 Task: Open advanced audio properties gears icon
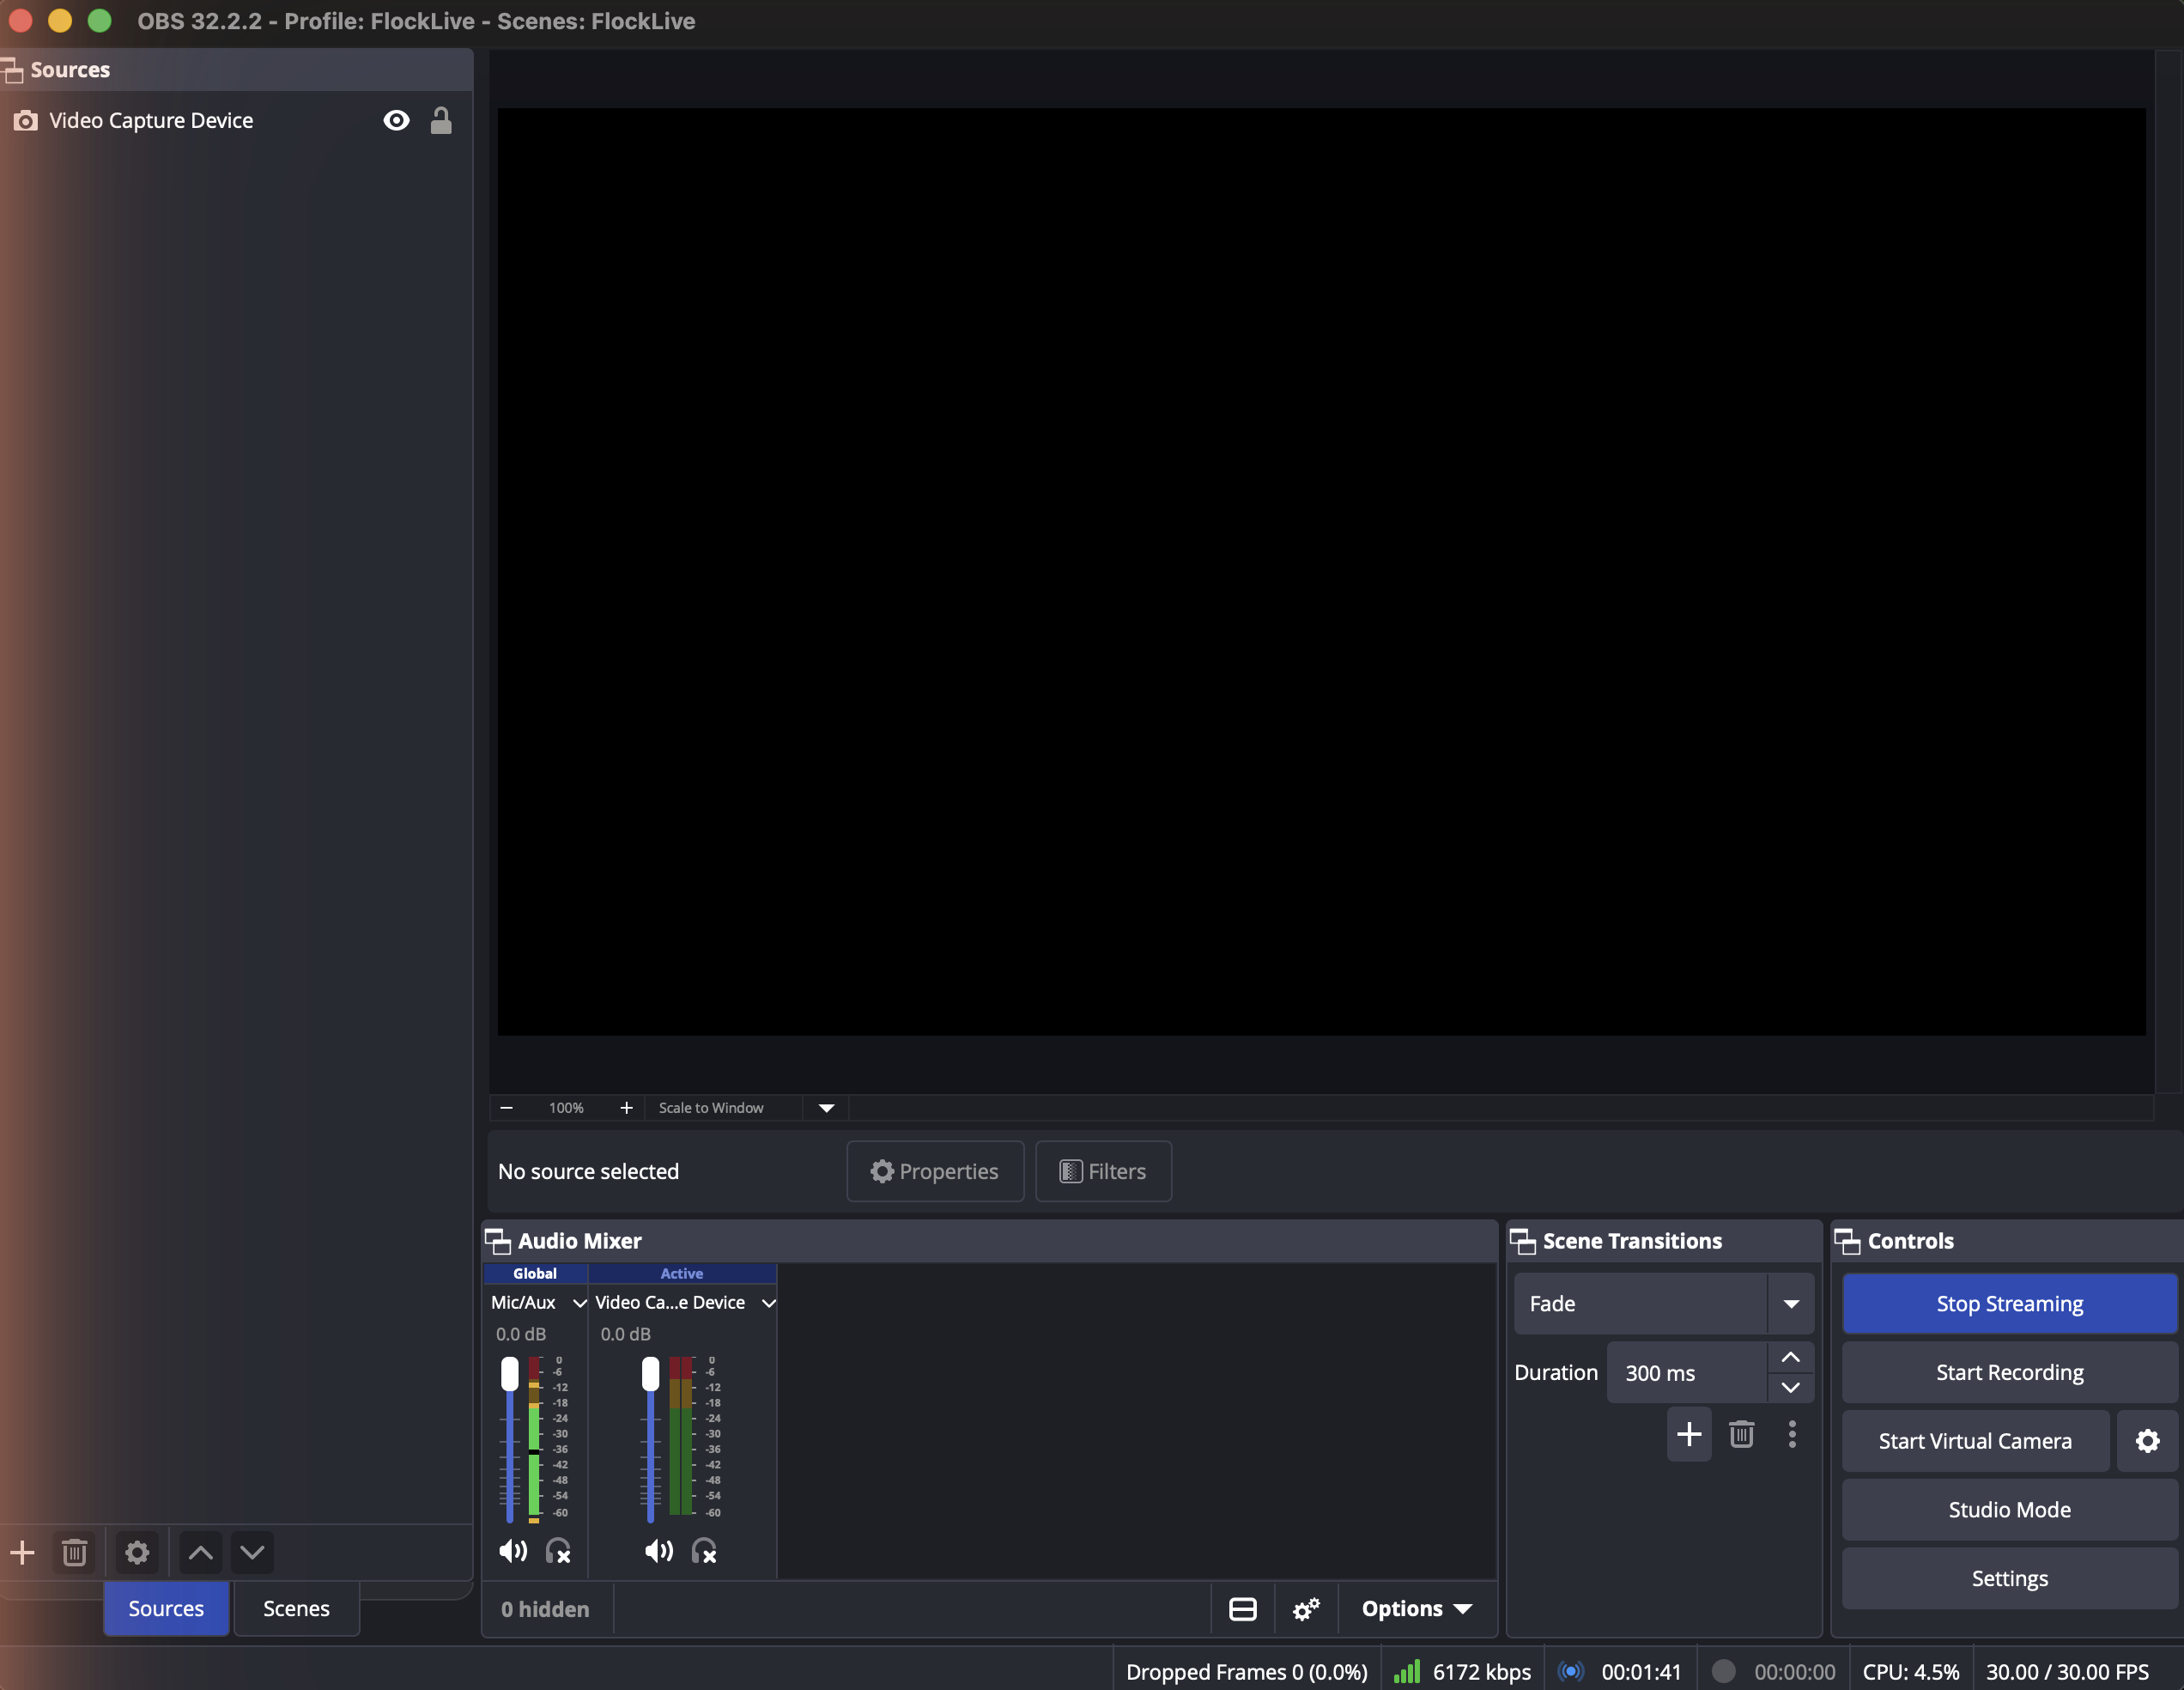(1306, 1609)
